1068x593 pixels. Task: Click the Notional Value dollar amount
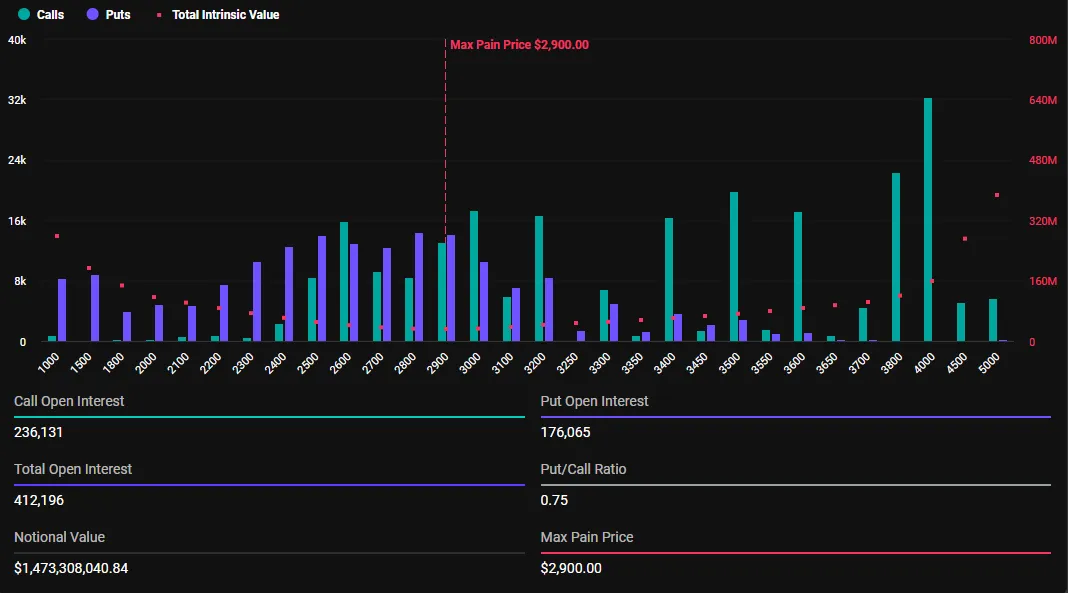(71, 568)
